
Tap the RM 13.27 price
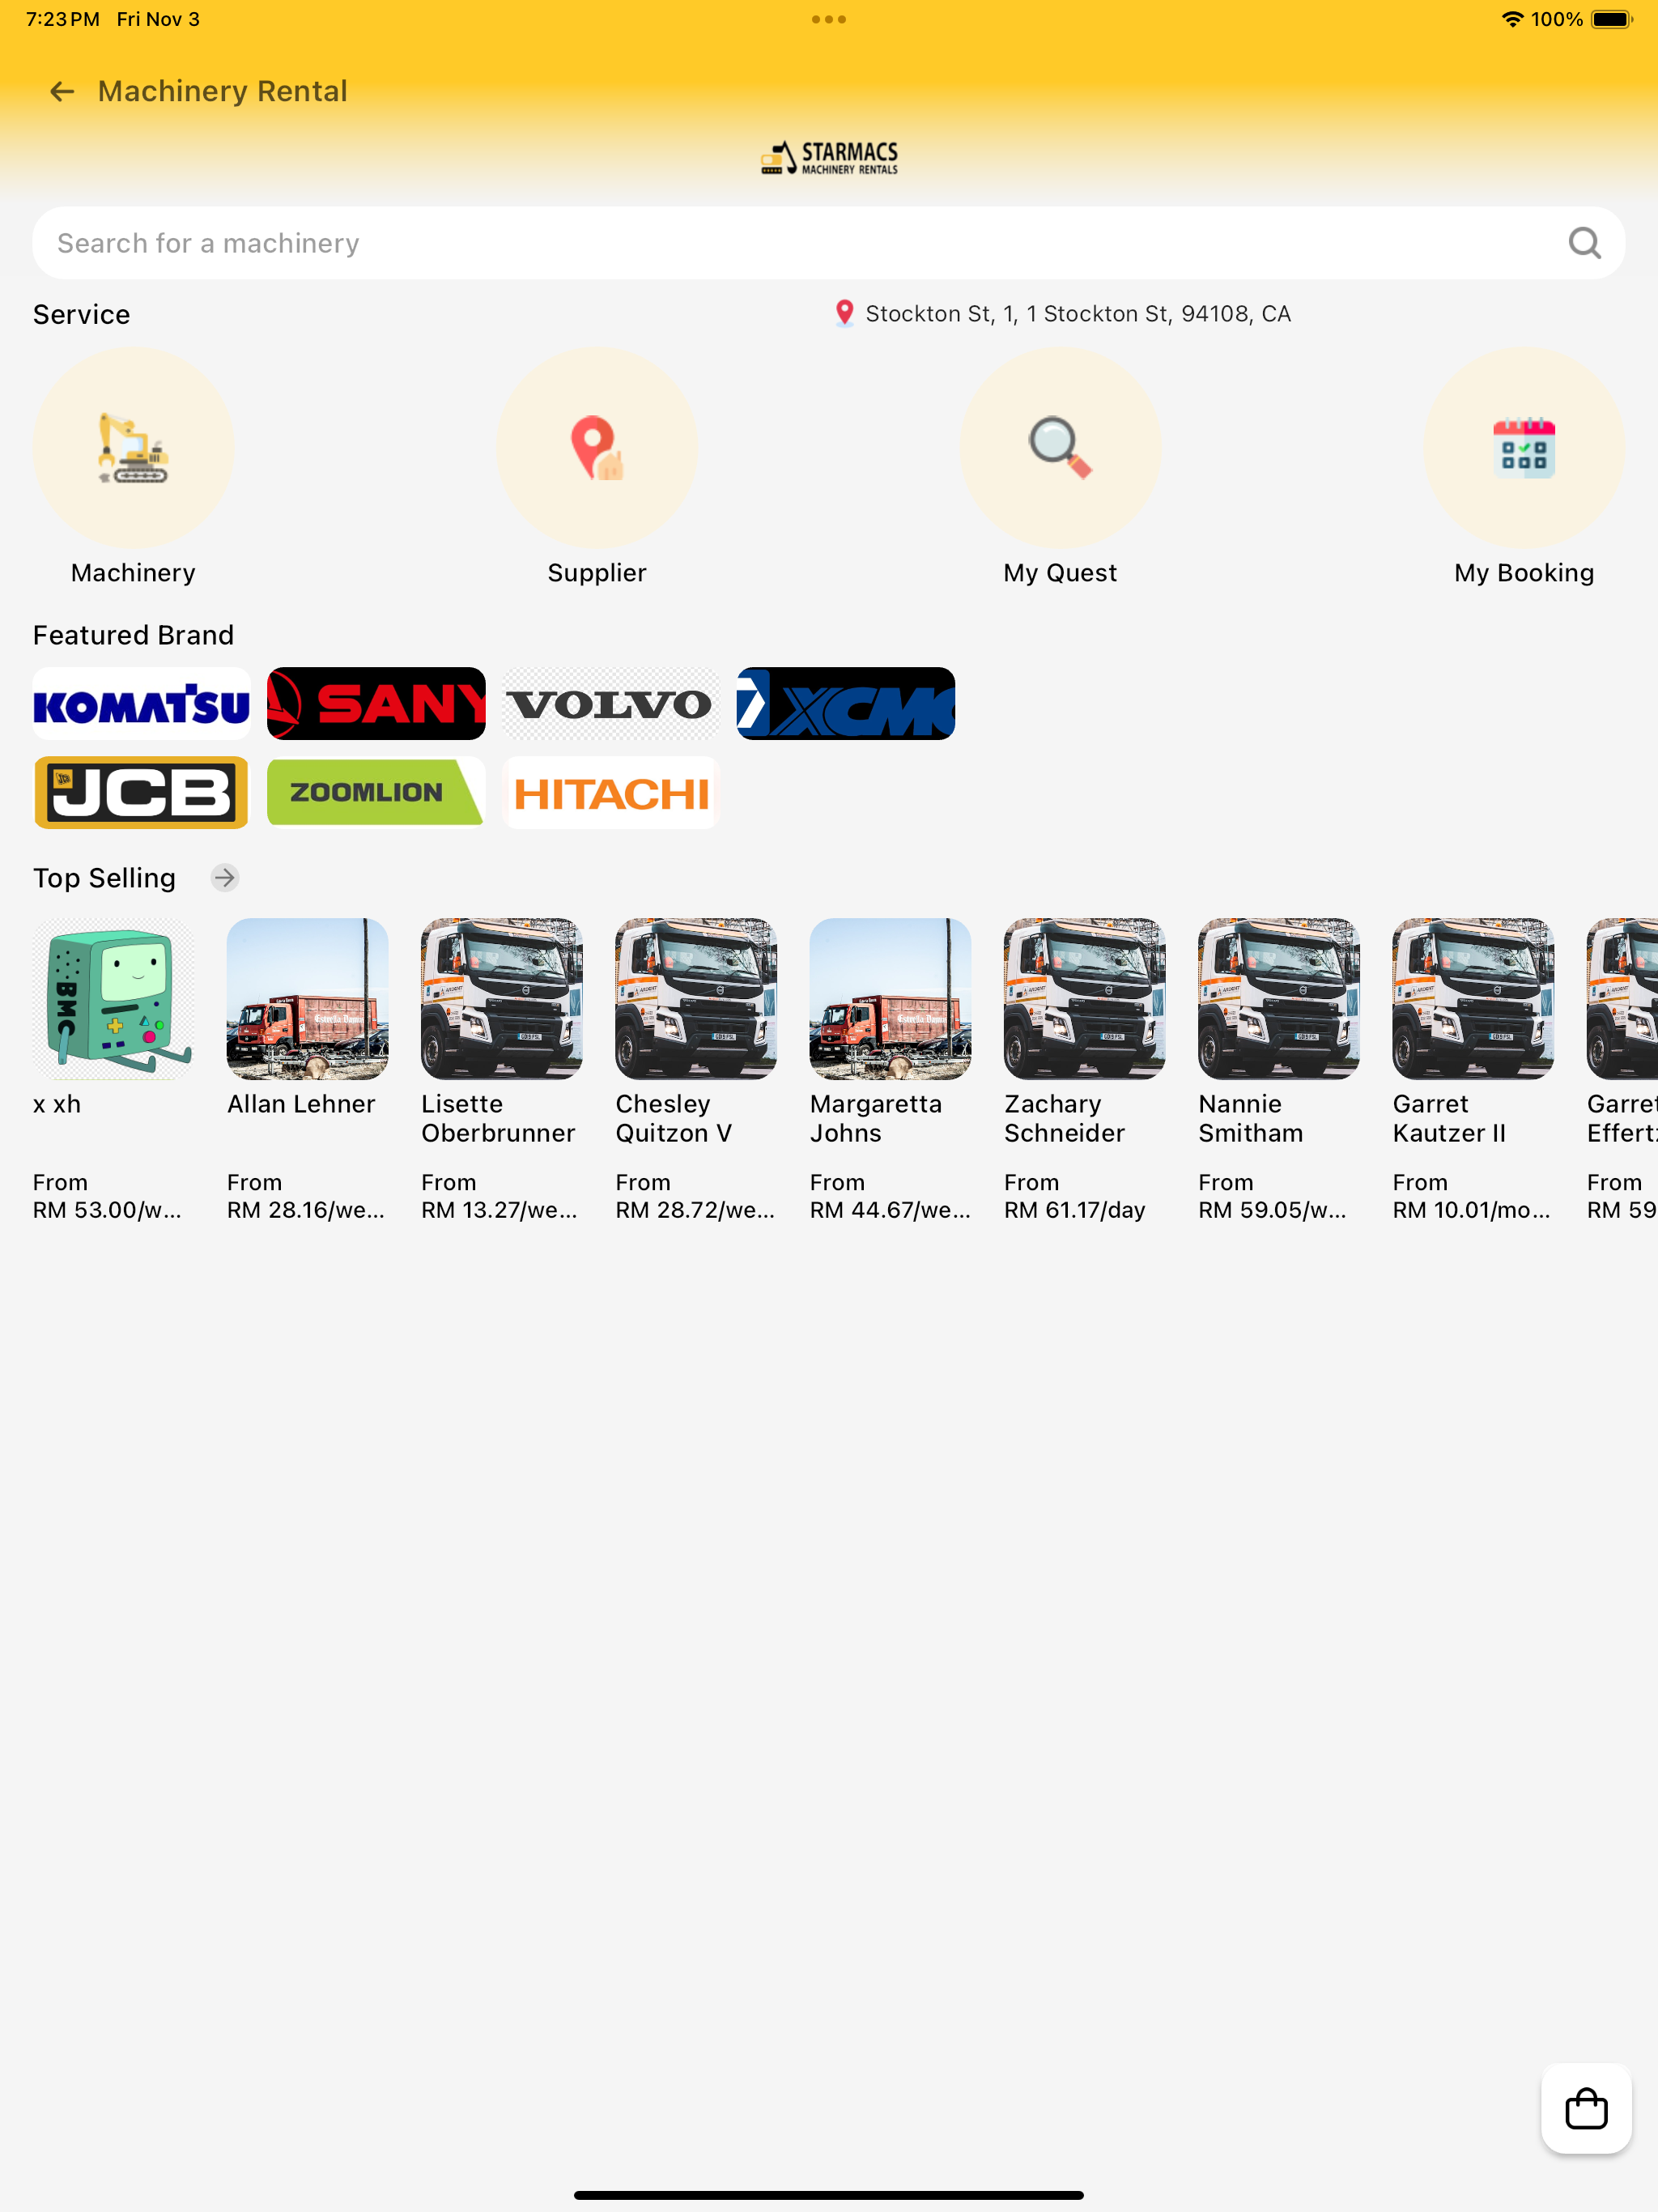tap(500, 1210)
